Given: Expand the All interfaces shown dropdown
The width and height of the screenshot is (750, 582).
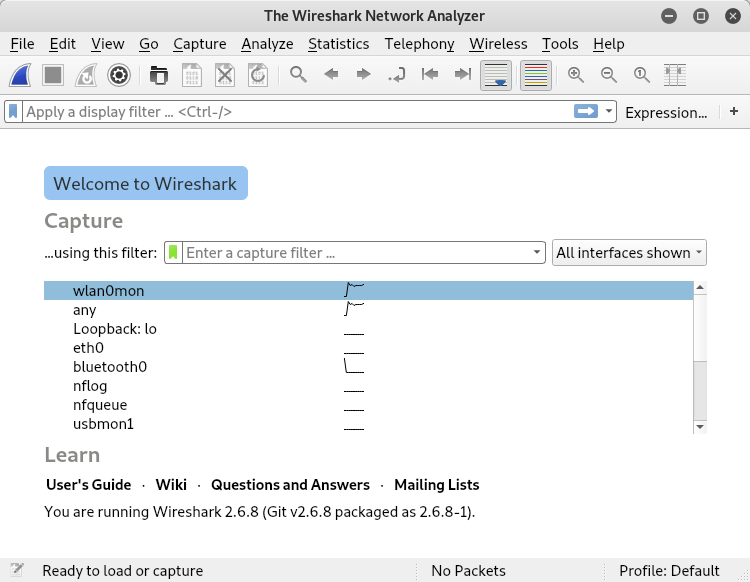Looking at the screenshot, I should (629, 253).
